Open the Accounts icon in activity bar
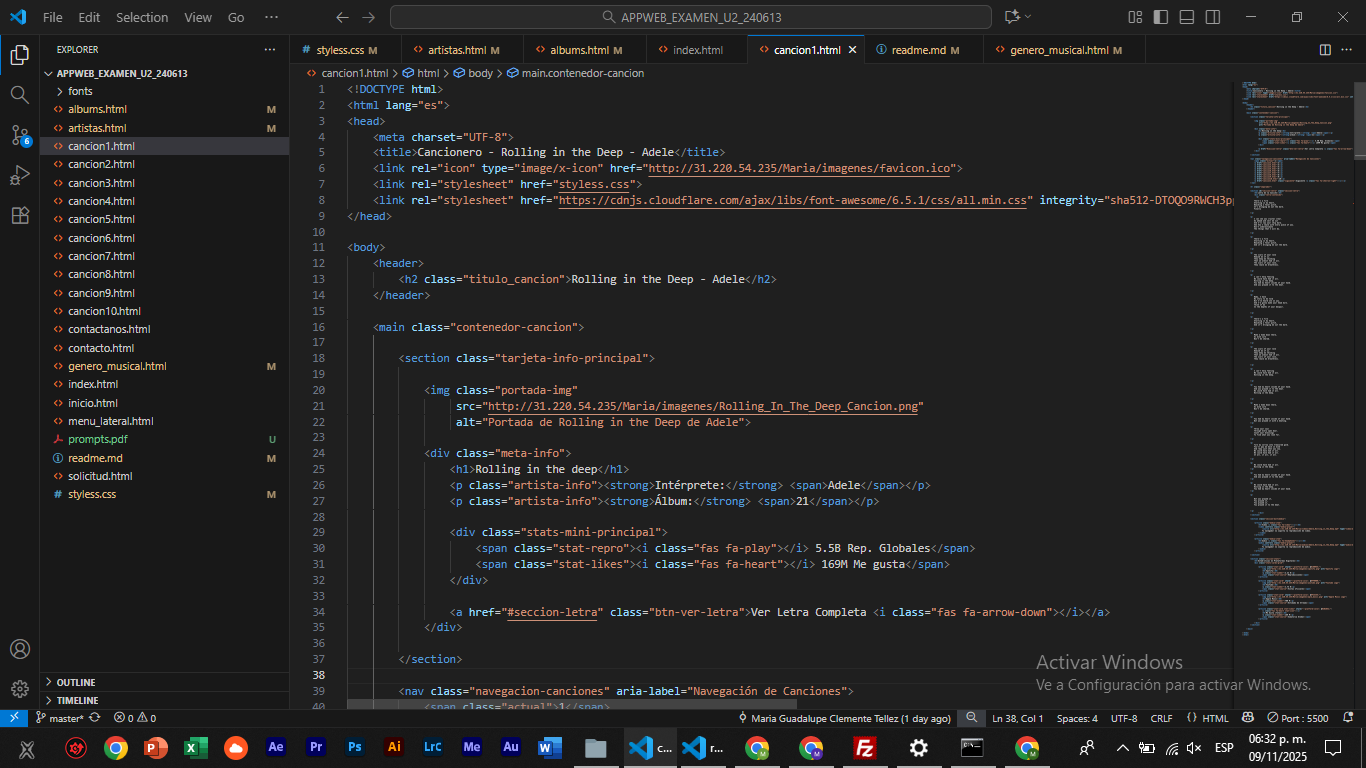This screenshot has width=1366, height=768. pos(19,649)
